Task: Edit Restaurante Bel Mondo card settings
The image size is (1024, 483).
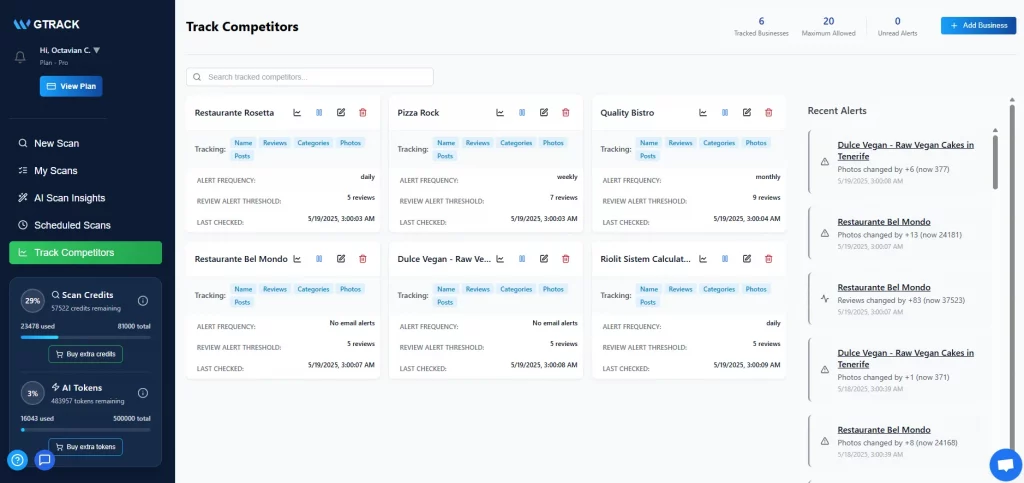Action: coord(341,258)
